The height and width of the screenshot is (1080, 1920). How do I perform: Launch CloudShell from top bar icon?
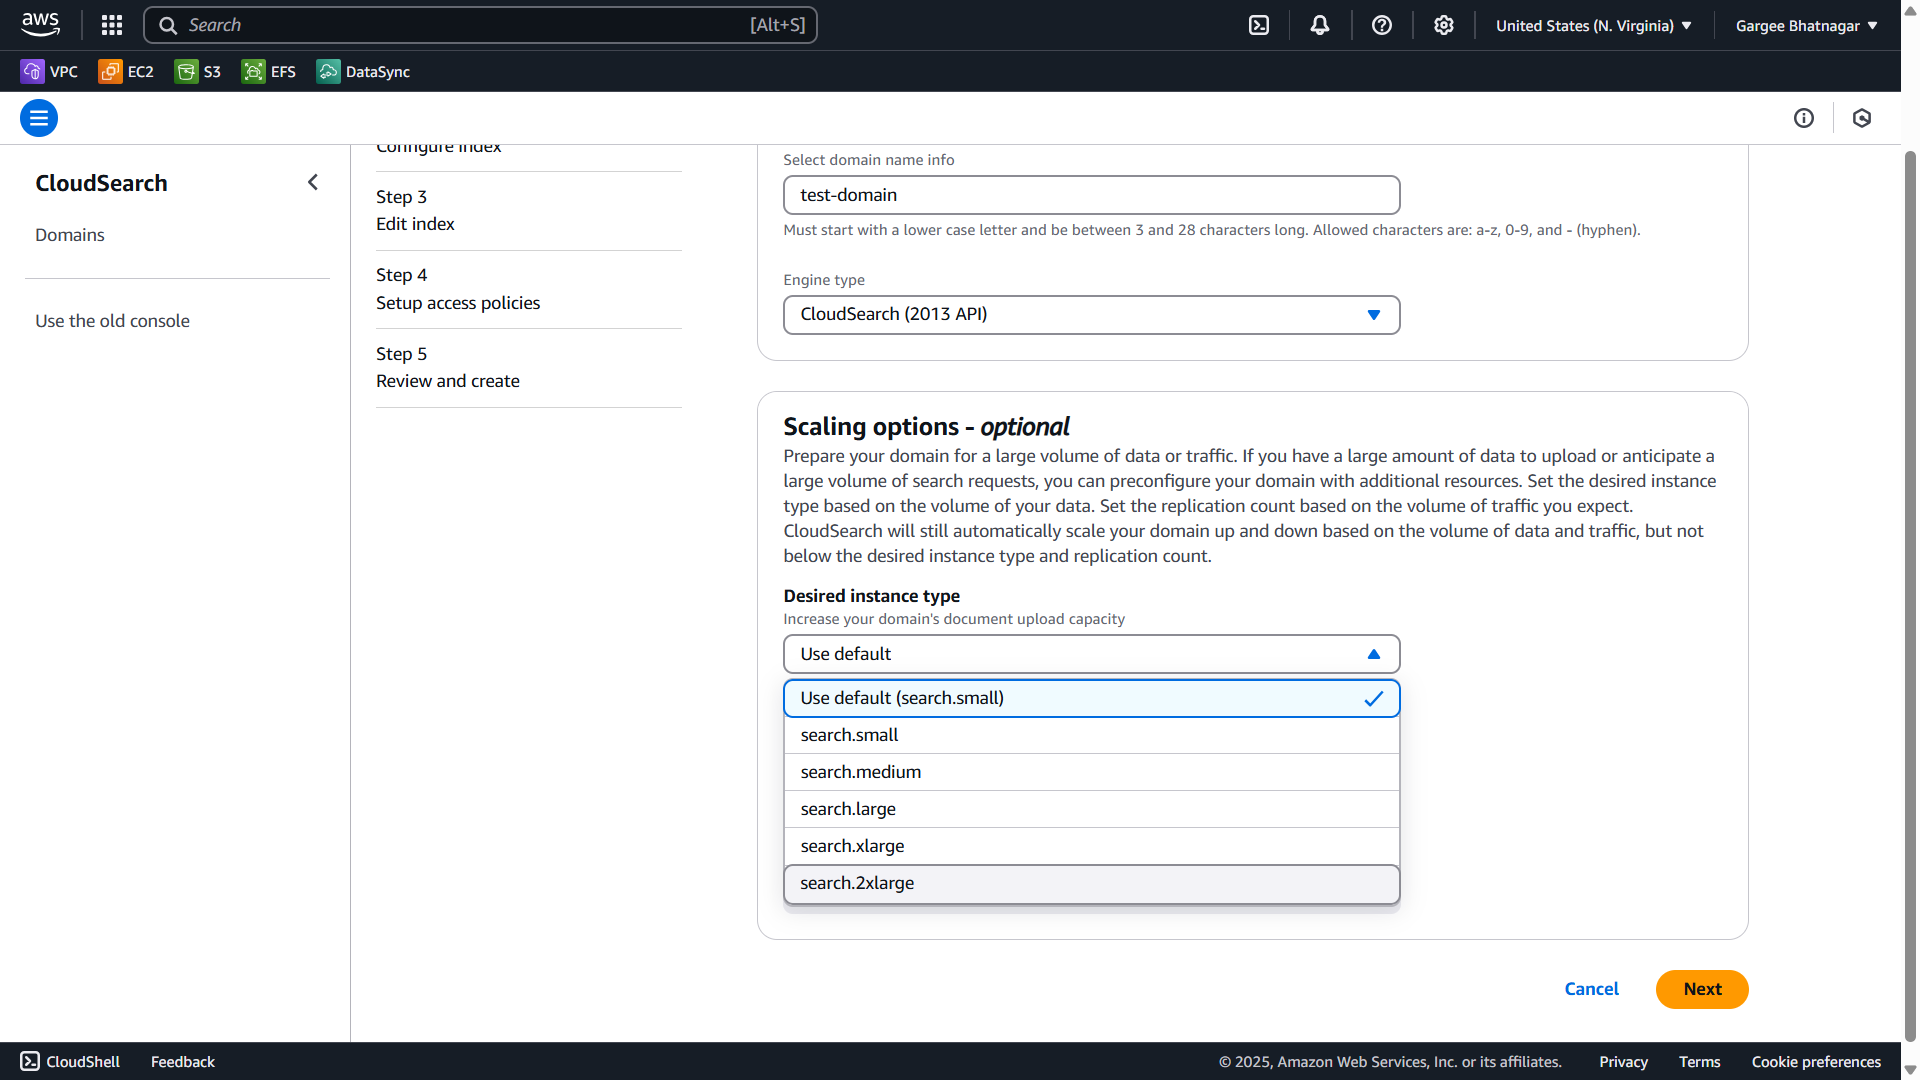[x=1259, y=25]
